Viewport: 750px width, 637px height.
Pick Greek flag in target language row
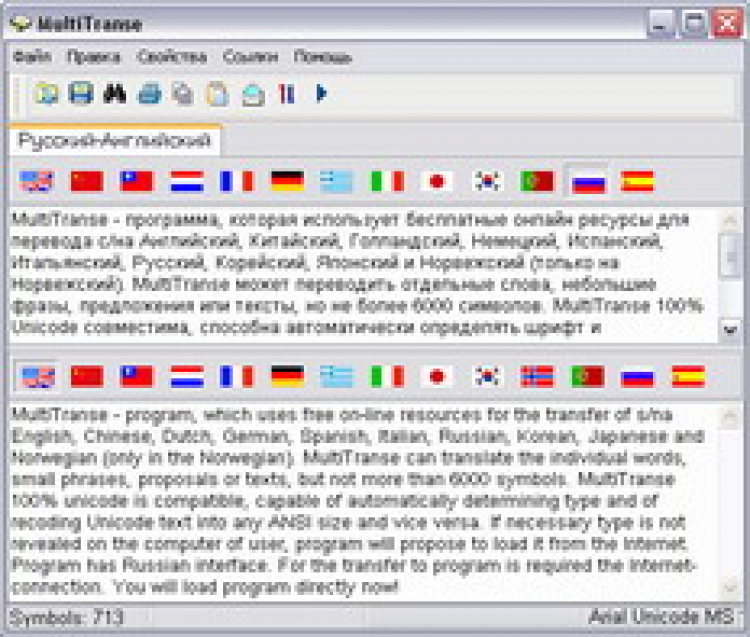point(337,376)
